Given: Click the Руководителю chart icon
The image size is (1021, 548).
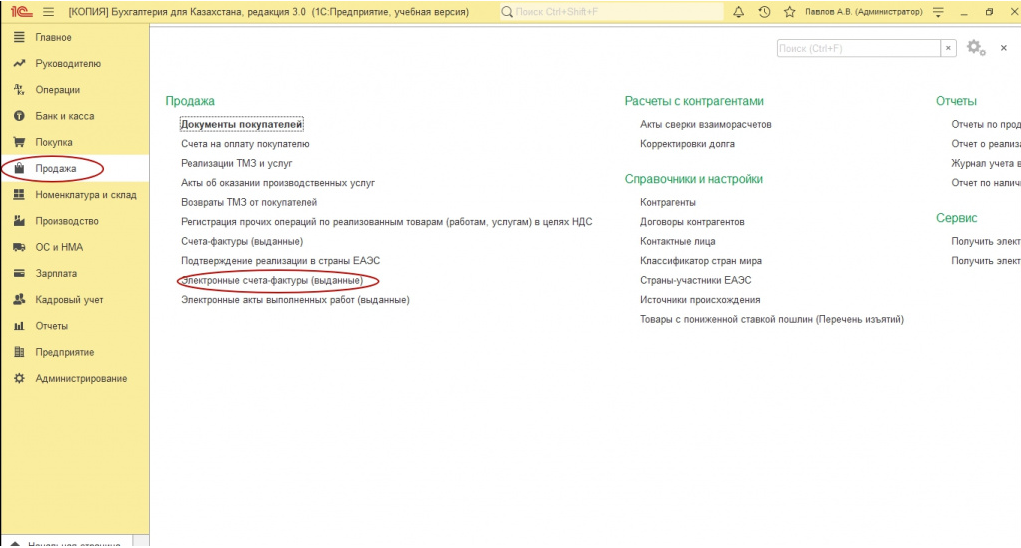Looking at the screenshot, I should pos(18,64).
